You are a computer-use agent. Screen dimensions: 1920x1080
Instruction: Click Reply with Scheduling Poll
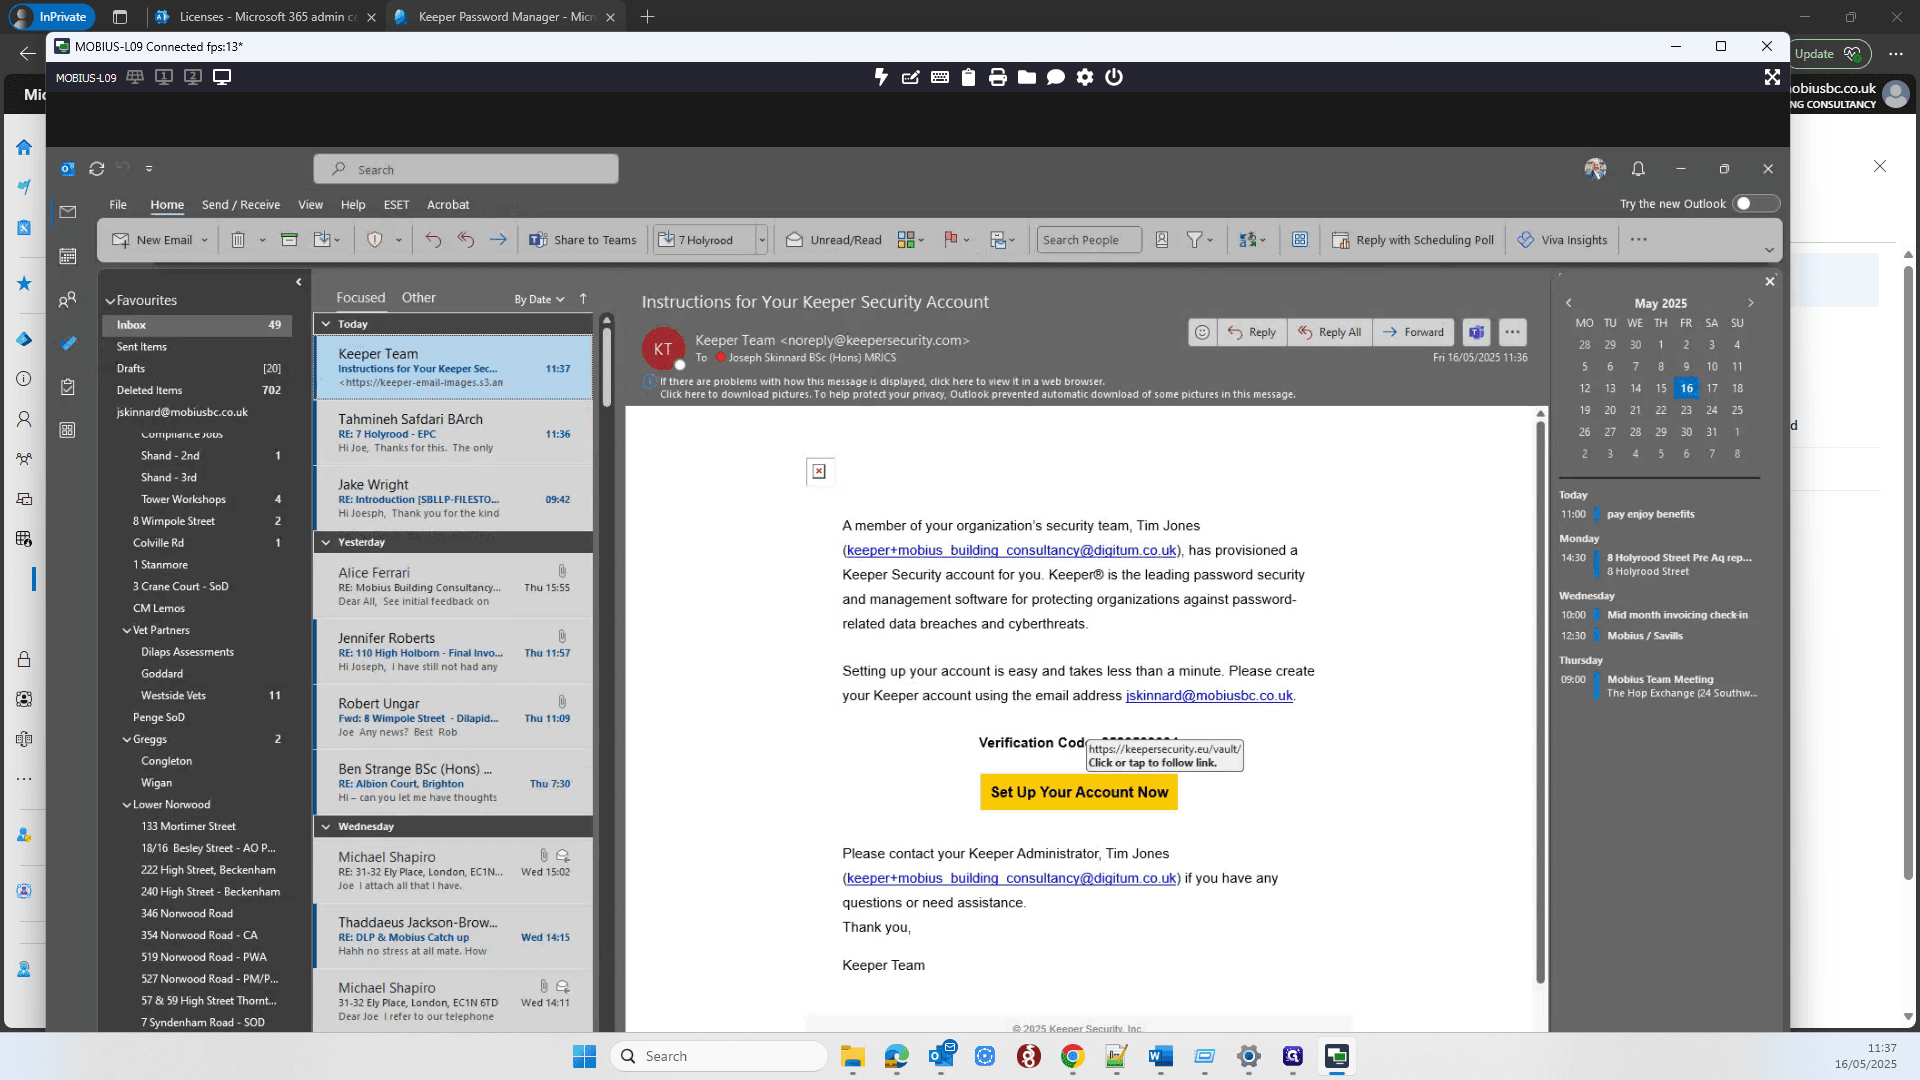(1413, 240)
